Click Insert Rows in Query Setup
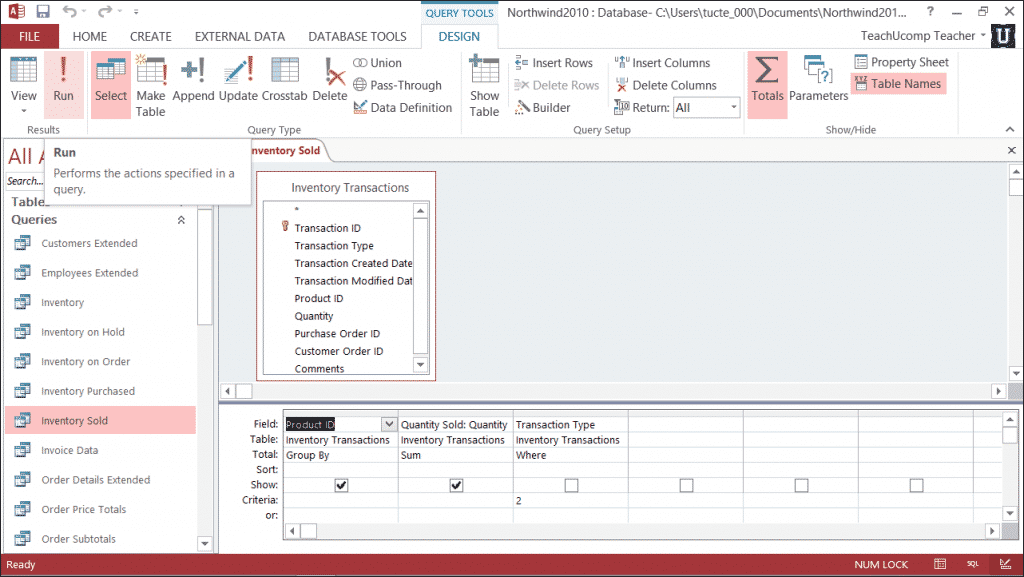This screenshot has height=577, width=1024. coord(554,63)
